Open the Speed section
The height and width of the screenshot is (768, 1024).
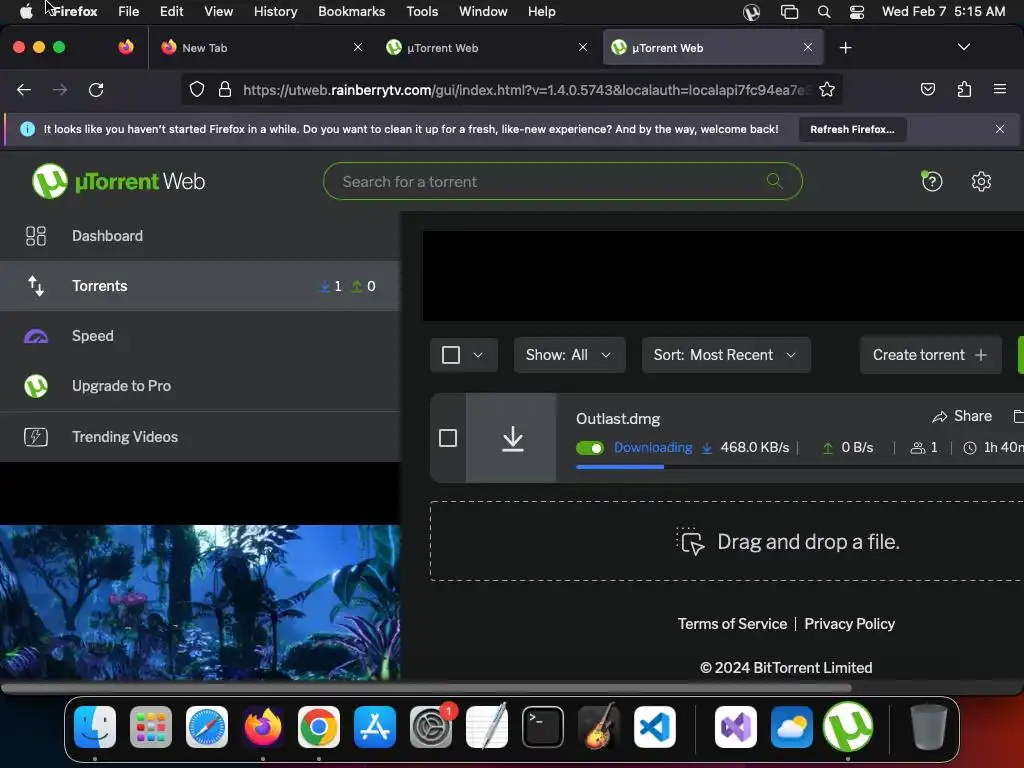point(200,336)
